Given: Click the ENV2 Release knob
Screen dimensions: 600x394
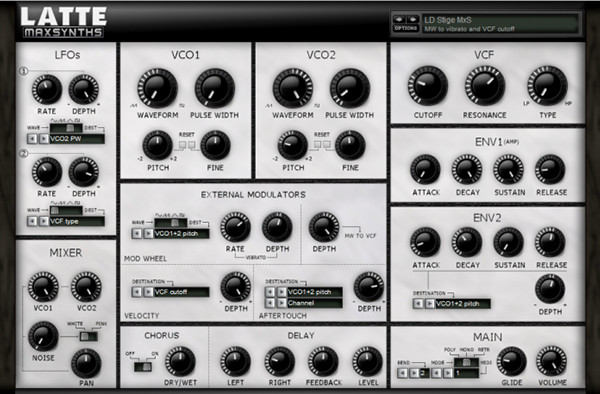Looking at the screenshot, I should click(550, 242).
